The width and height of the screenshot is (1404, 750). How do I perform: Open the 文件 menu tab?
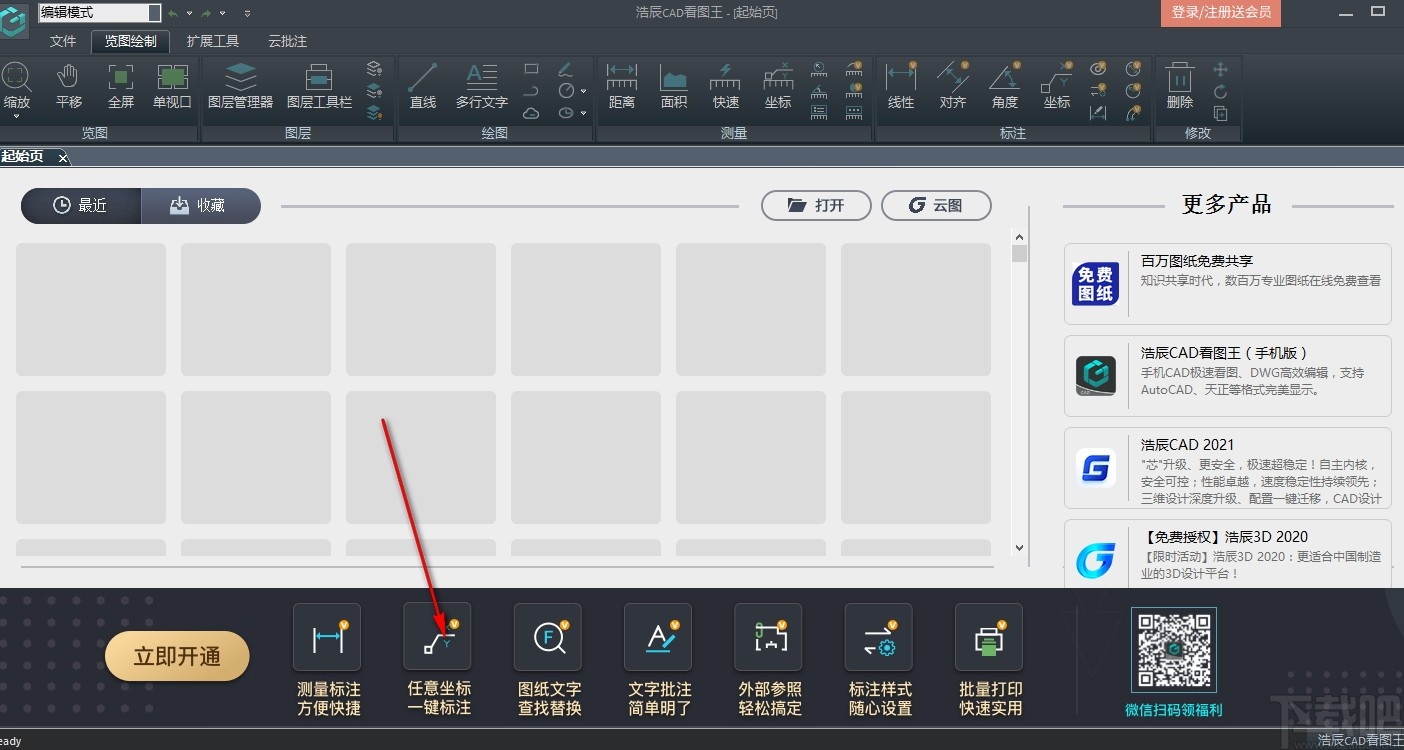click(x=63, y=41)
